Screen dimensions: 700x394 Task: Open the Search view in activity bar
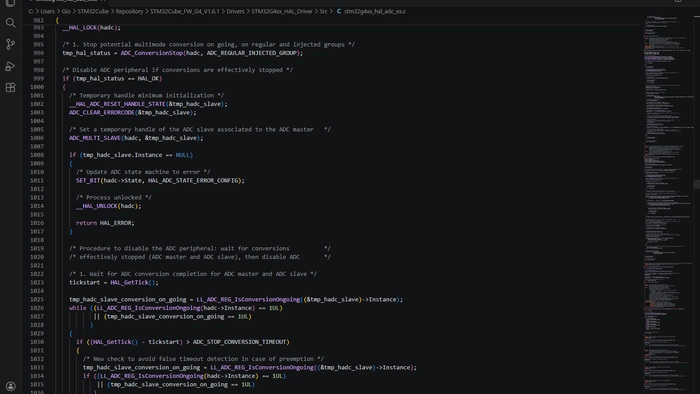10,23
